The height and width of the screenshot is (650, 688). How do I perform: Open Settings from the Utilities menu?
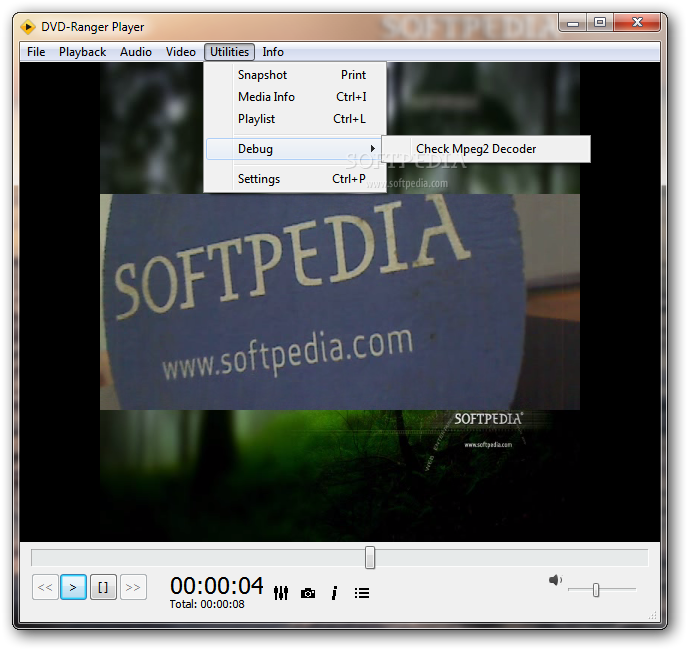tap(296, 179)
